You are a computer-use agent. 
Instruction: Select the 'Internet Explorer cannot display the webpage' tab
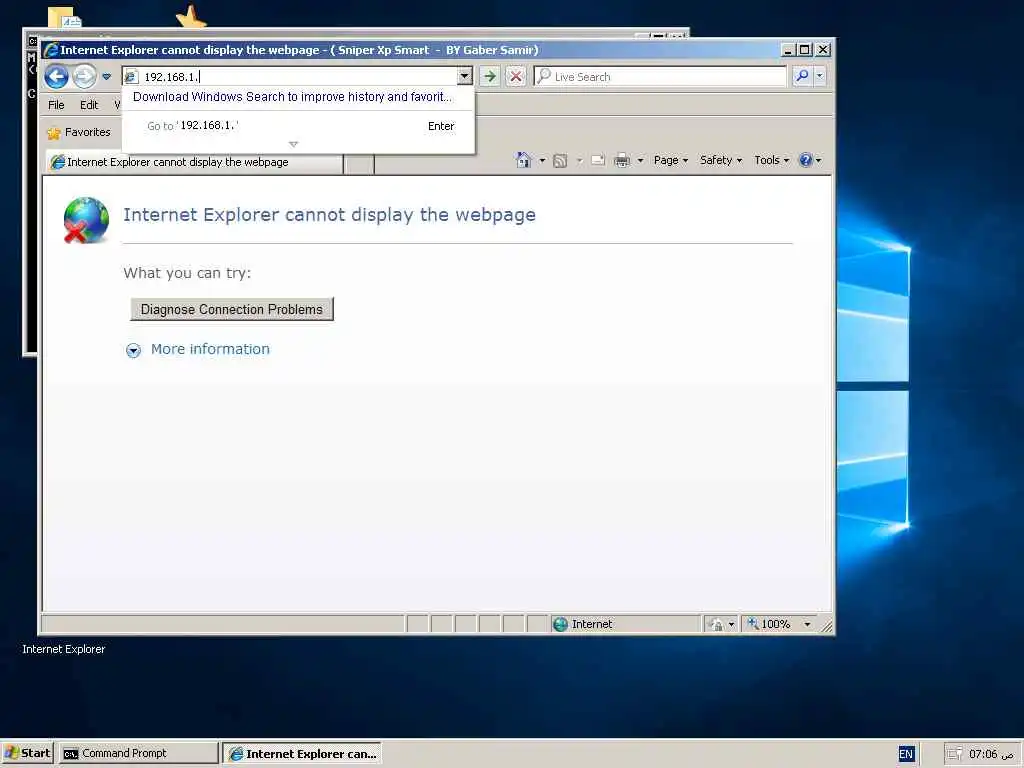195,162
